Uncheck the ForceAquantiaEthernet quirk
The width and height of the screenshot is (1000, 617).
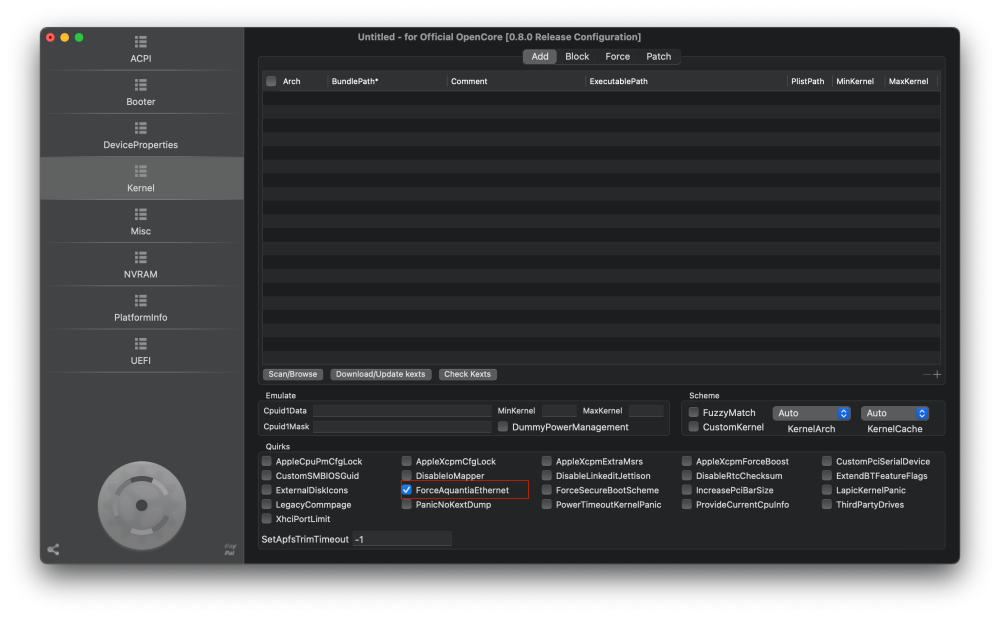coord(406,490)
